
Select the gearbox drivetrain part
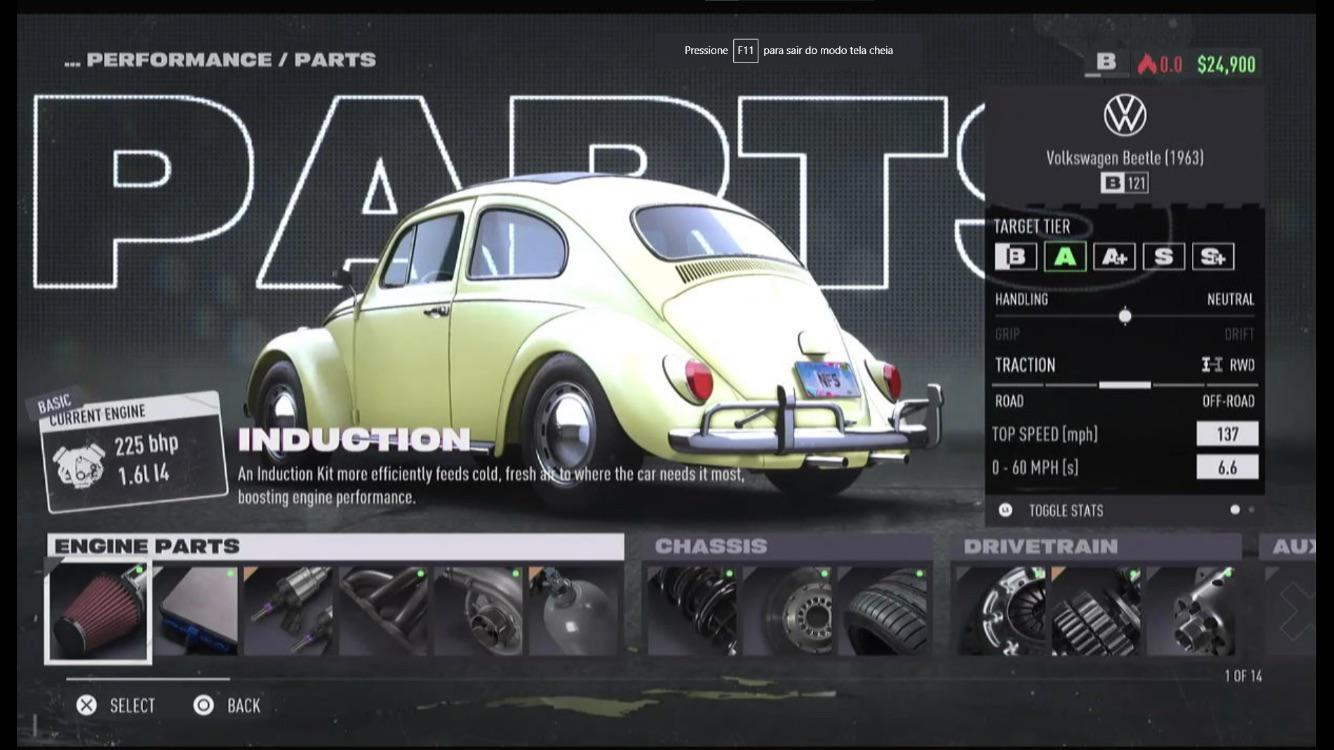[1095, 611]
